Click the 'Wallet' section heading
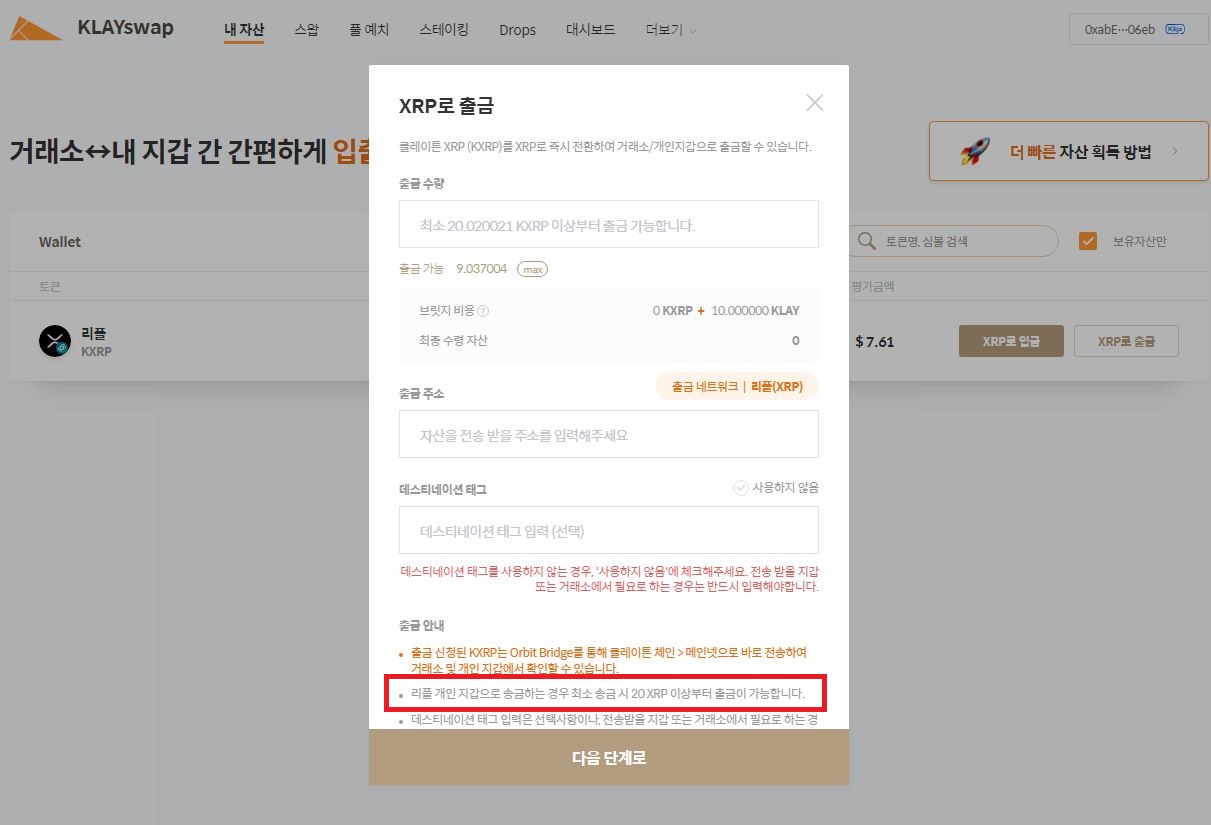 tap(60, 242)
